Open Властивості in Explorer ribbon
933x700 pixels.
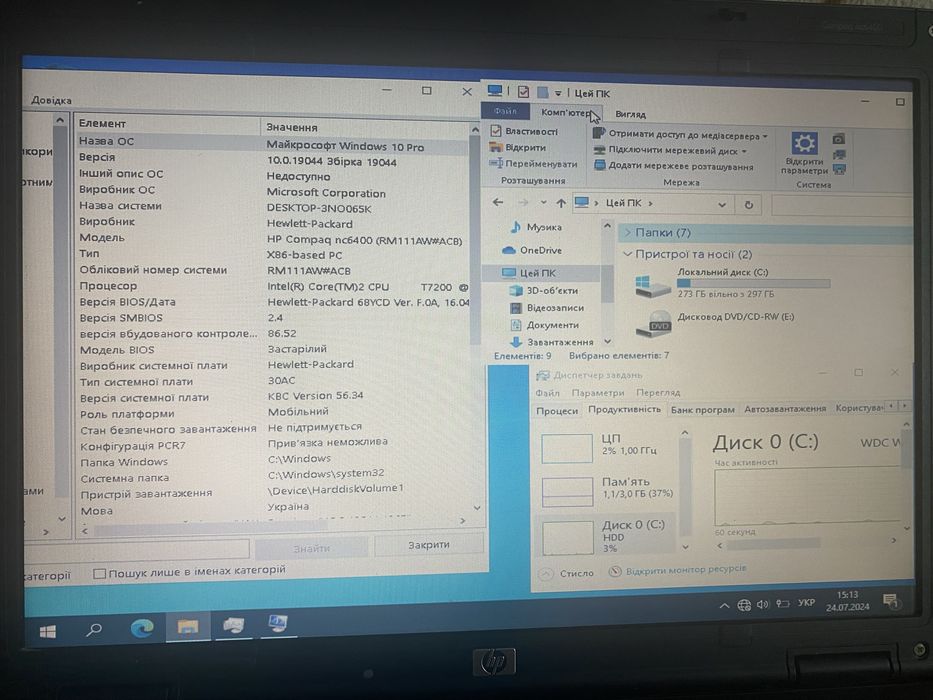click(524, 131)
